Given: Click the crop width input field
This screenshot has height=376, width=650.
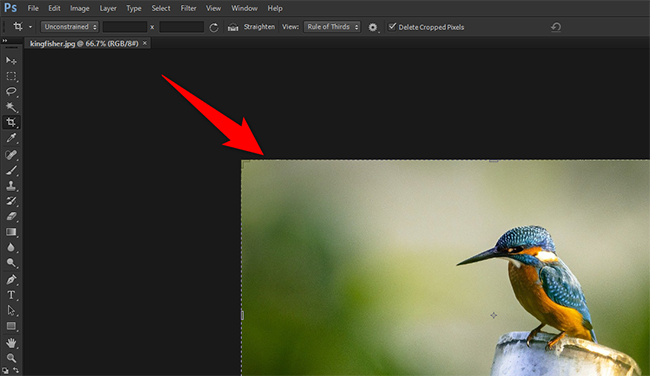Looking at the screenshot, I should coord(125,27).
